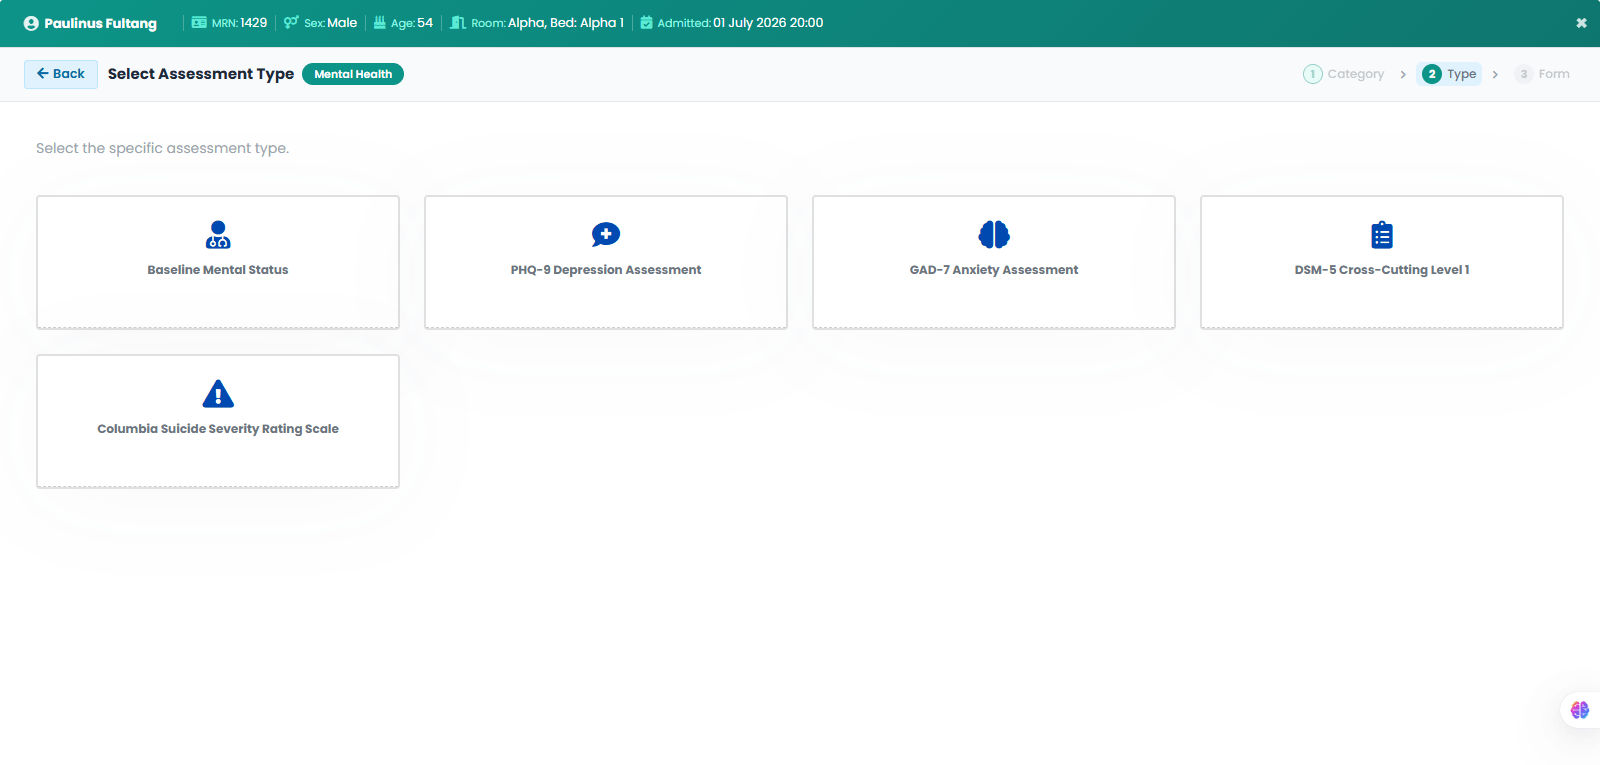Click the MRN id card icon
This screenshot has height=765, width=1600.
tap(199, 22)
